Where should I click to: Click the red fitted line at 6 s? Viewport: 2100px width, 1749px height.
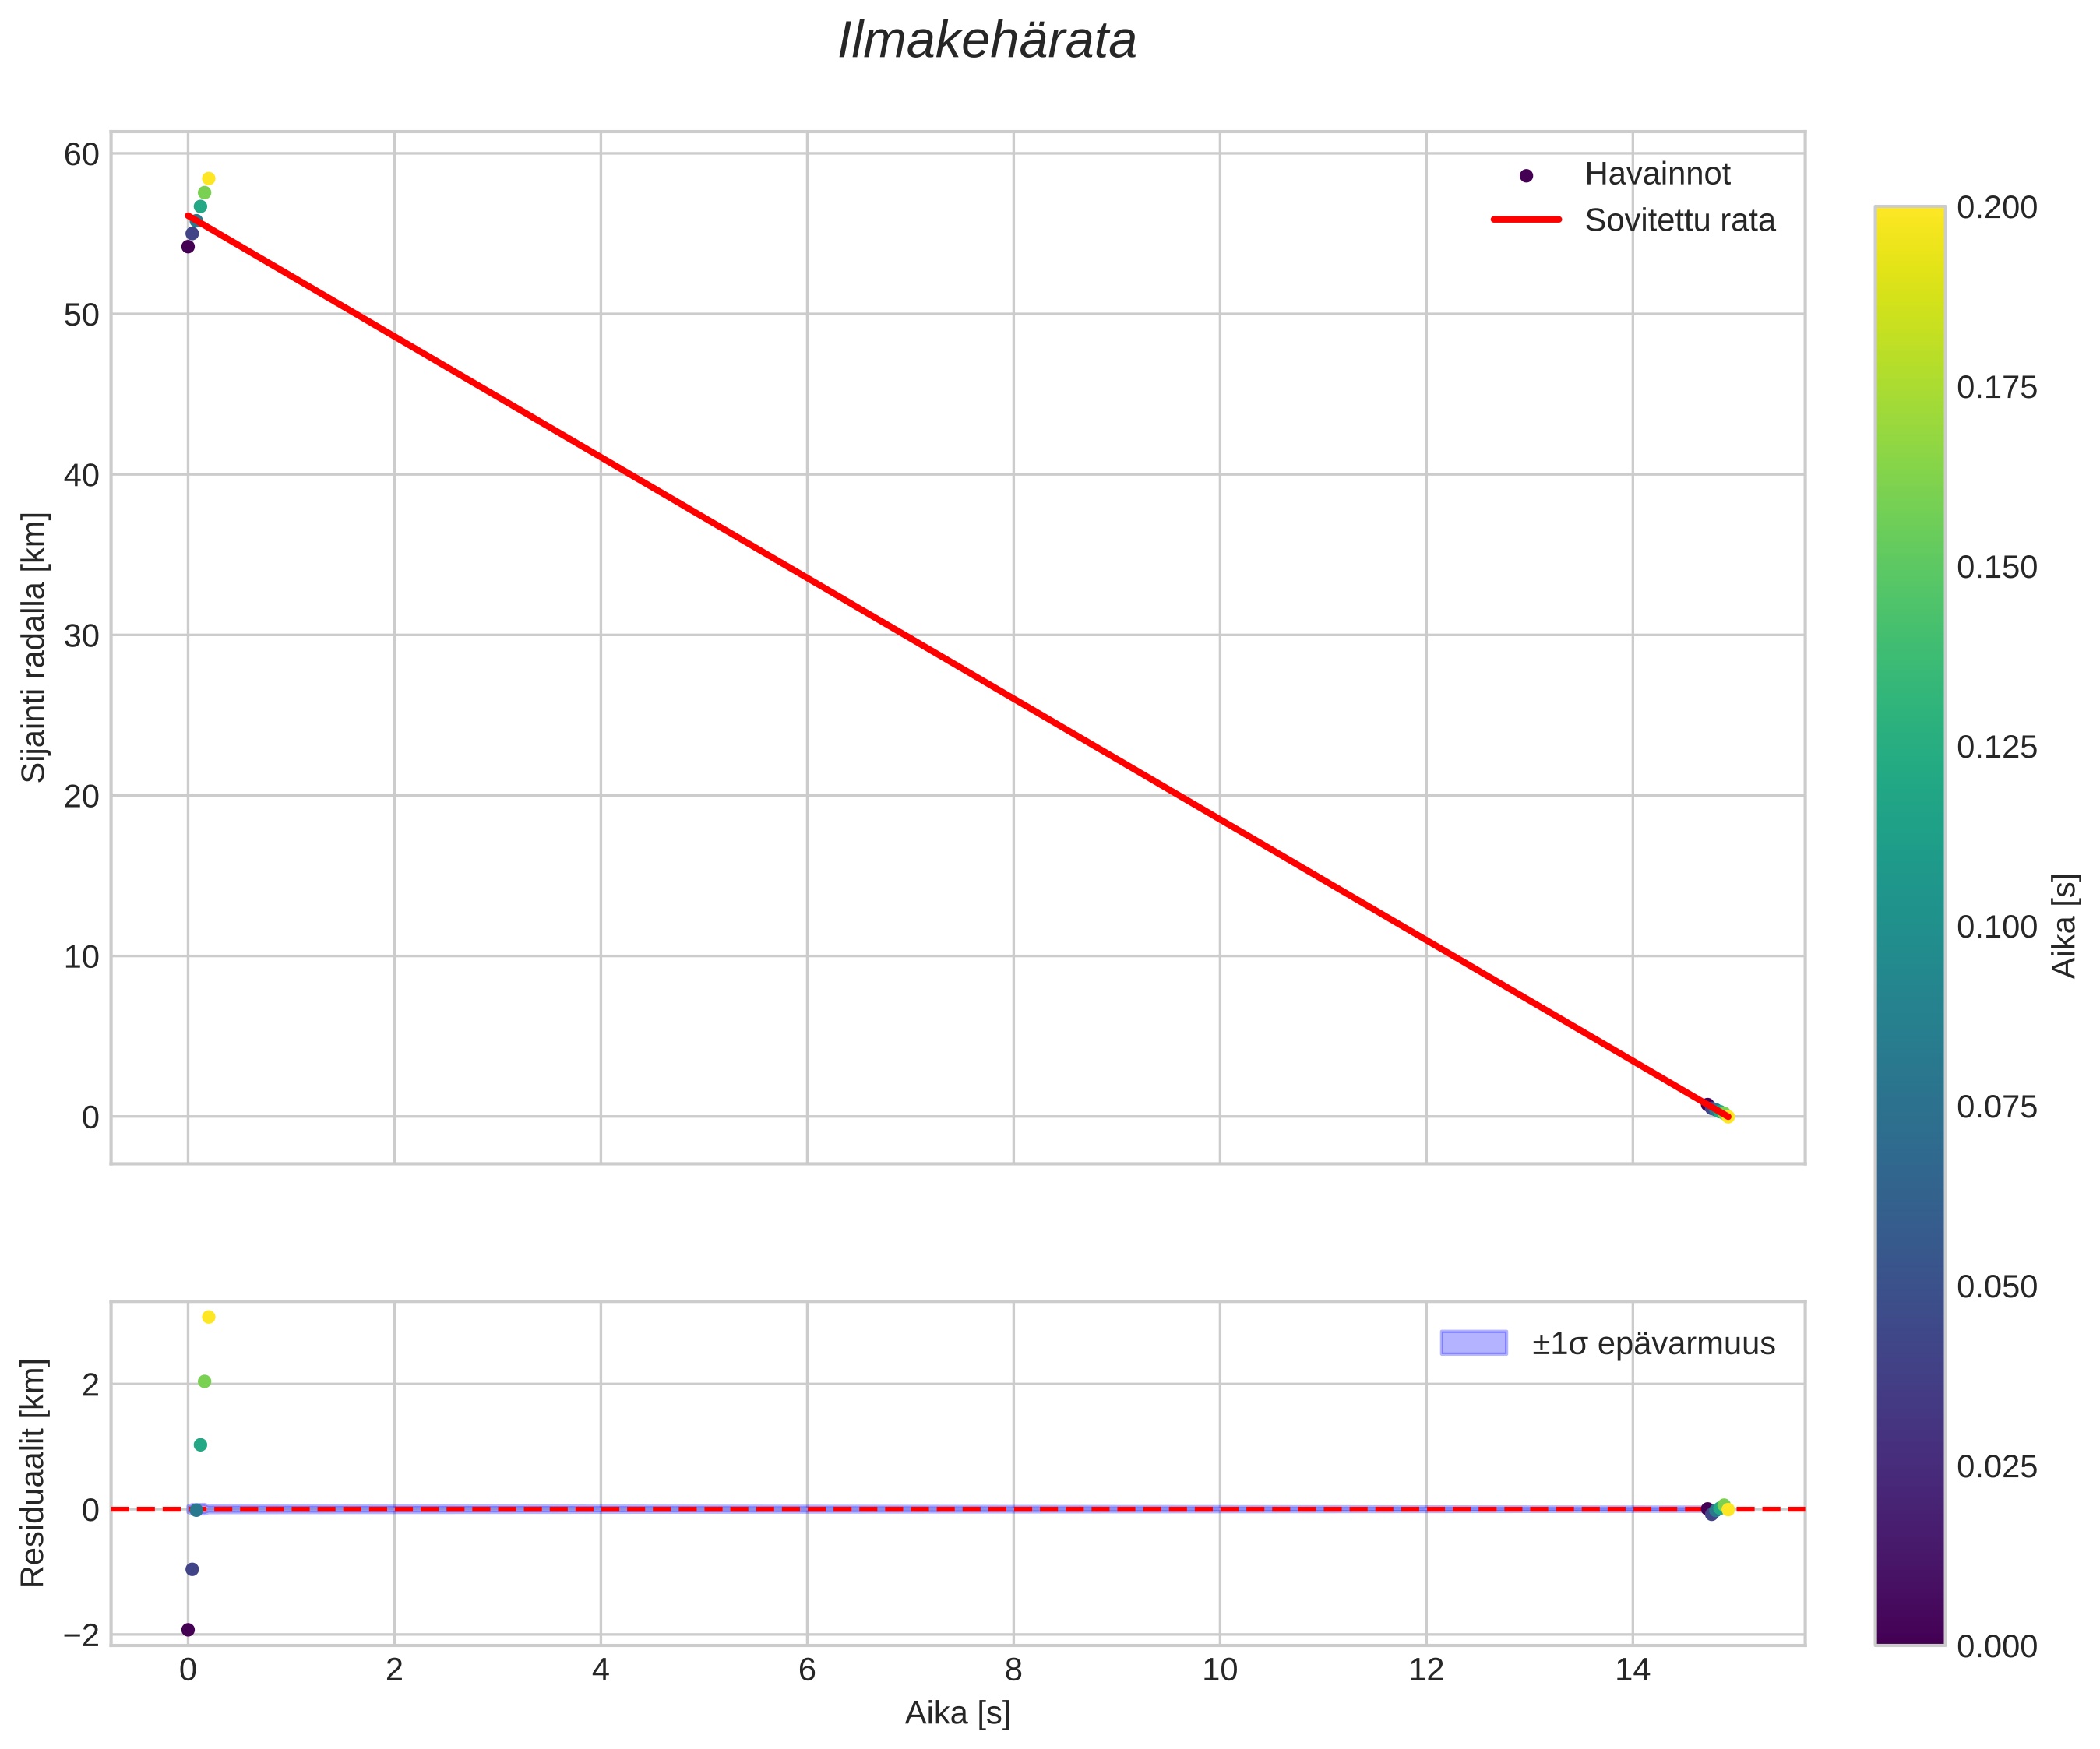(807, 577)
